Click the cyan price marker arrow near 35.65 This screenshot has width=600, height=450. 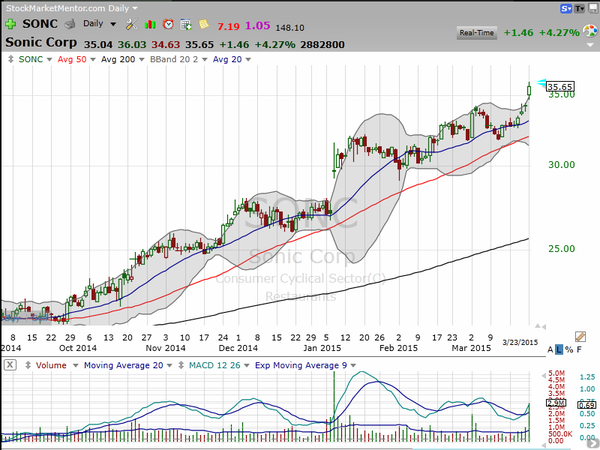click(x=541, y=83)
